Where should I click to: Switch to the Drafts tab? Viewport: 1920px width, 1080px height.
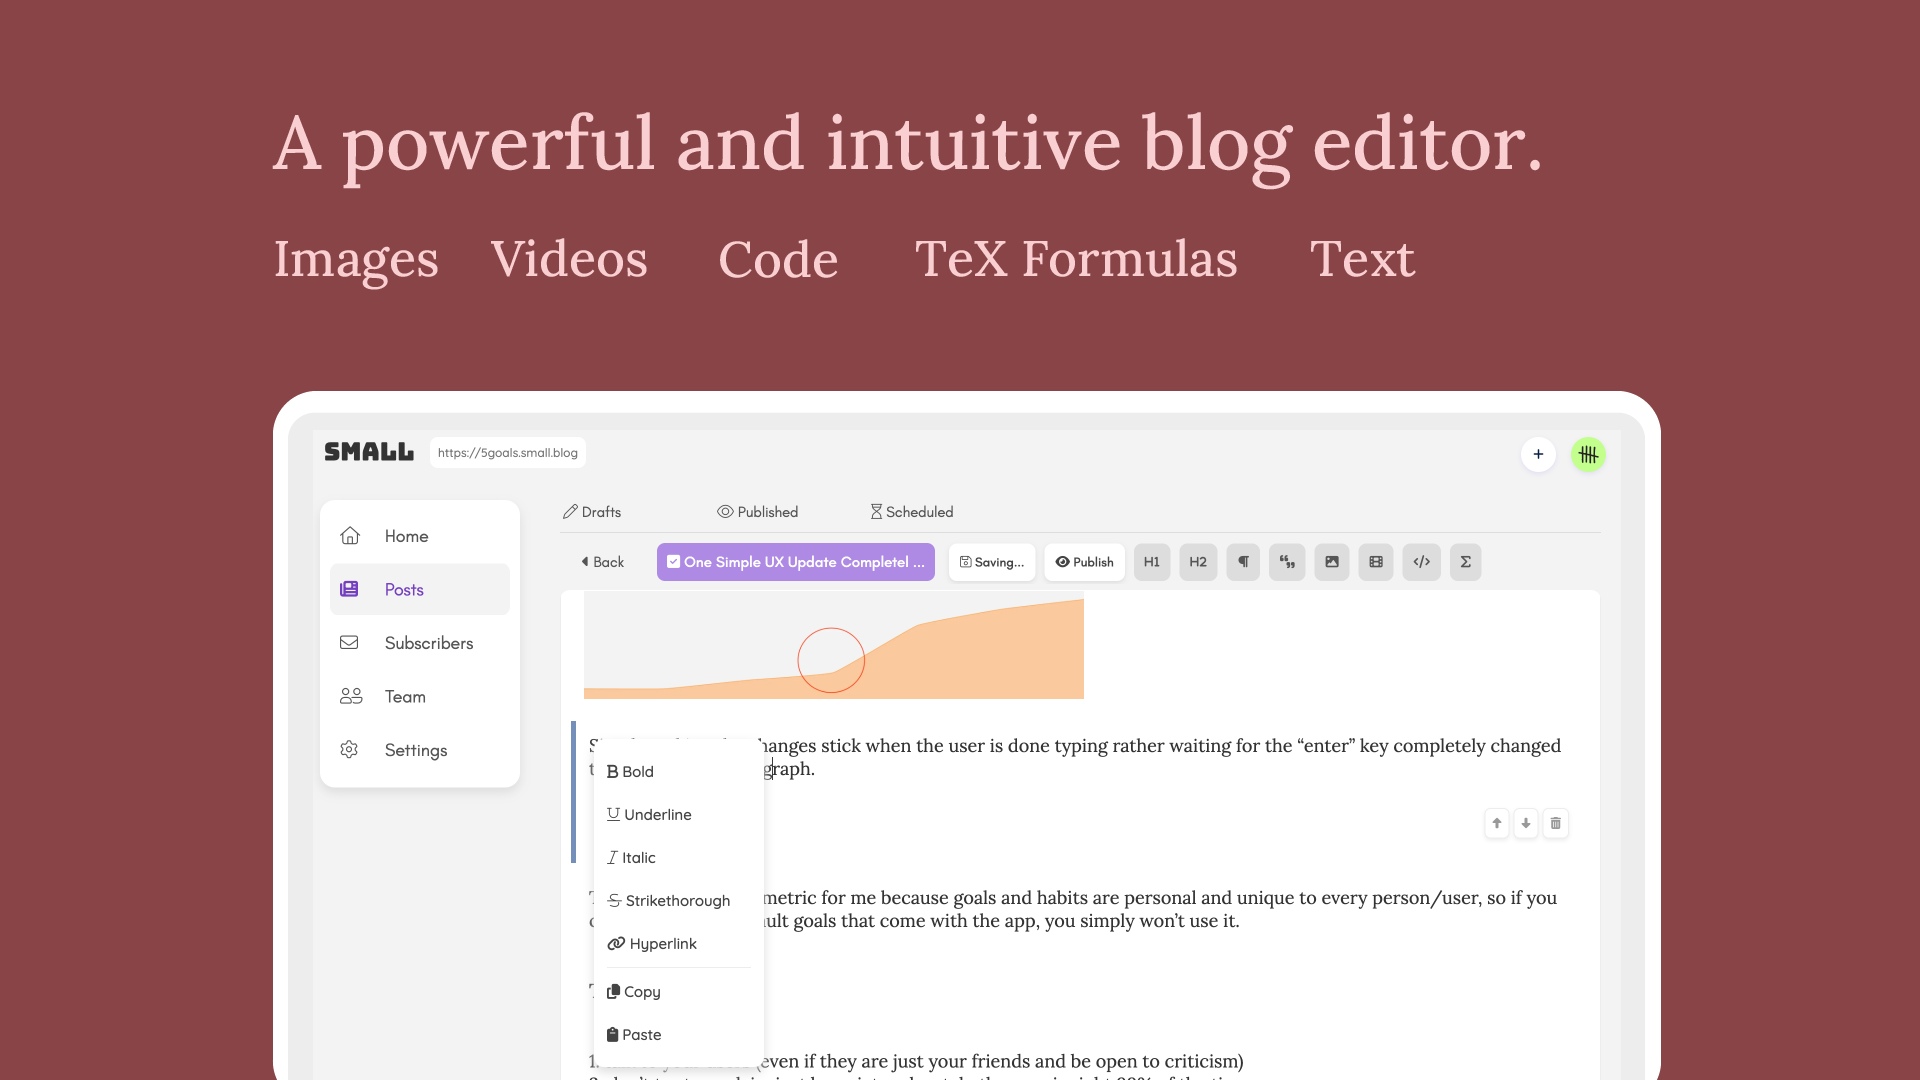tap(592, 512)
